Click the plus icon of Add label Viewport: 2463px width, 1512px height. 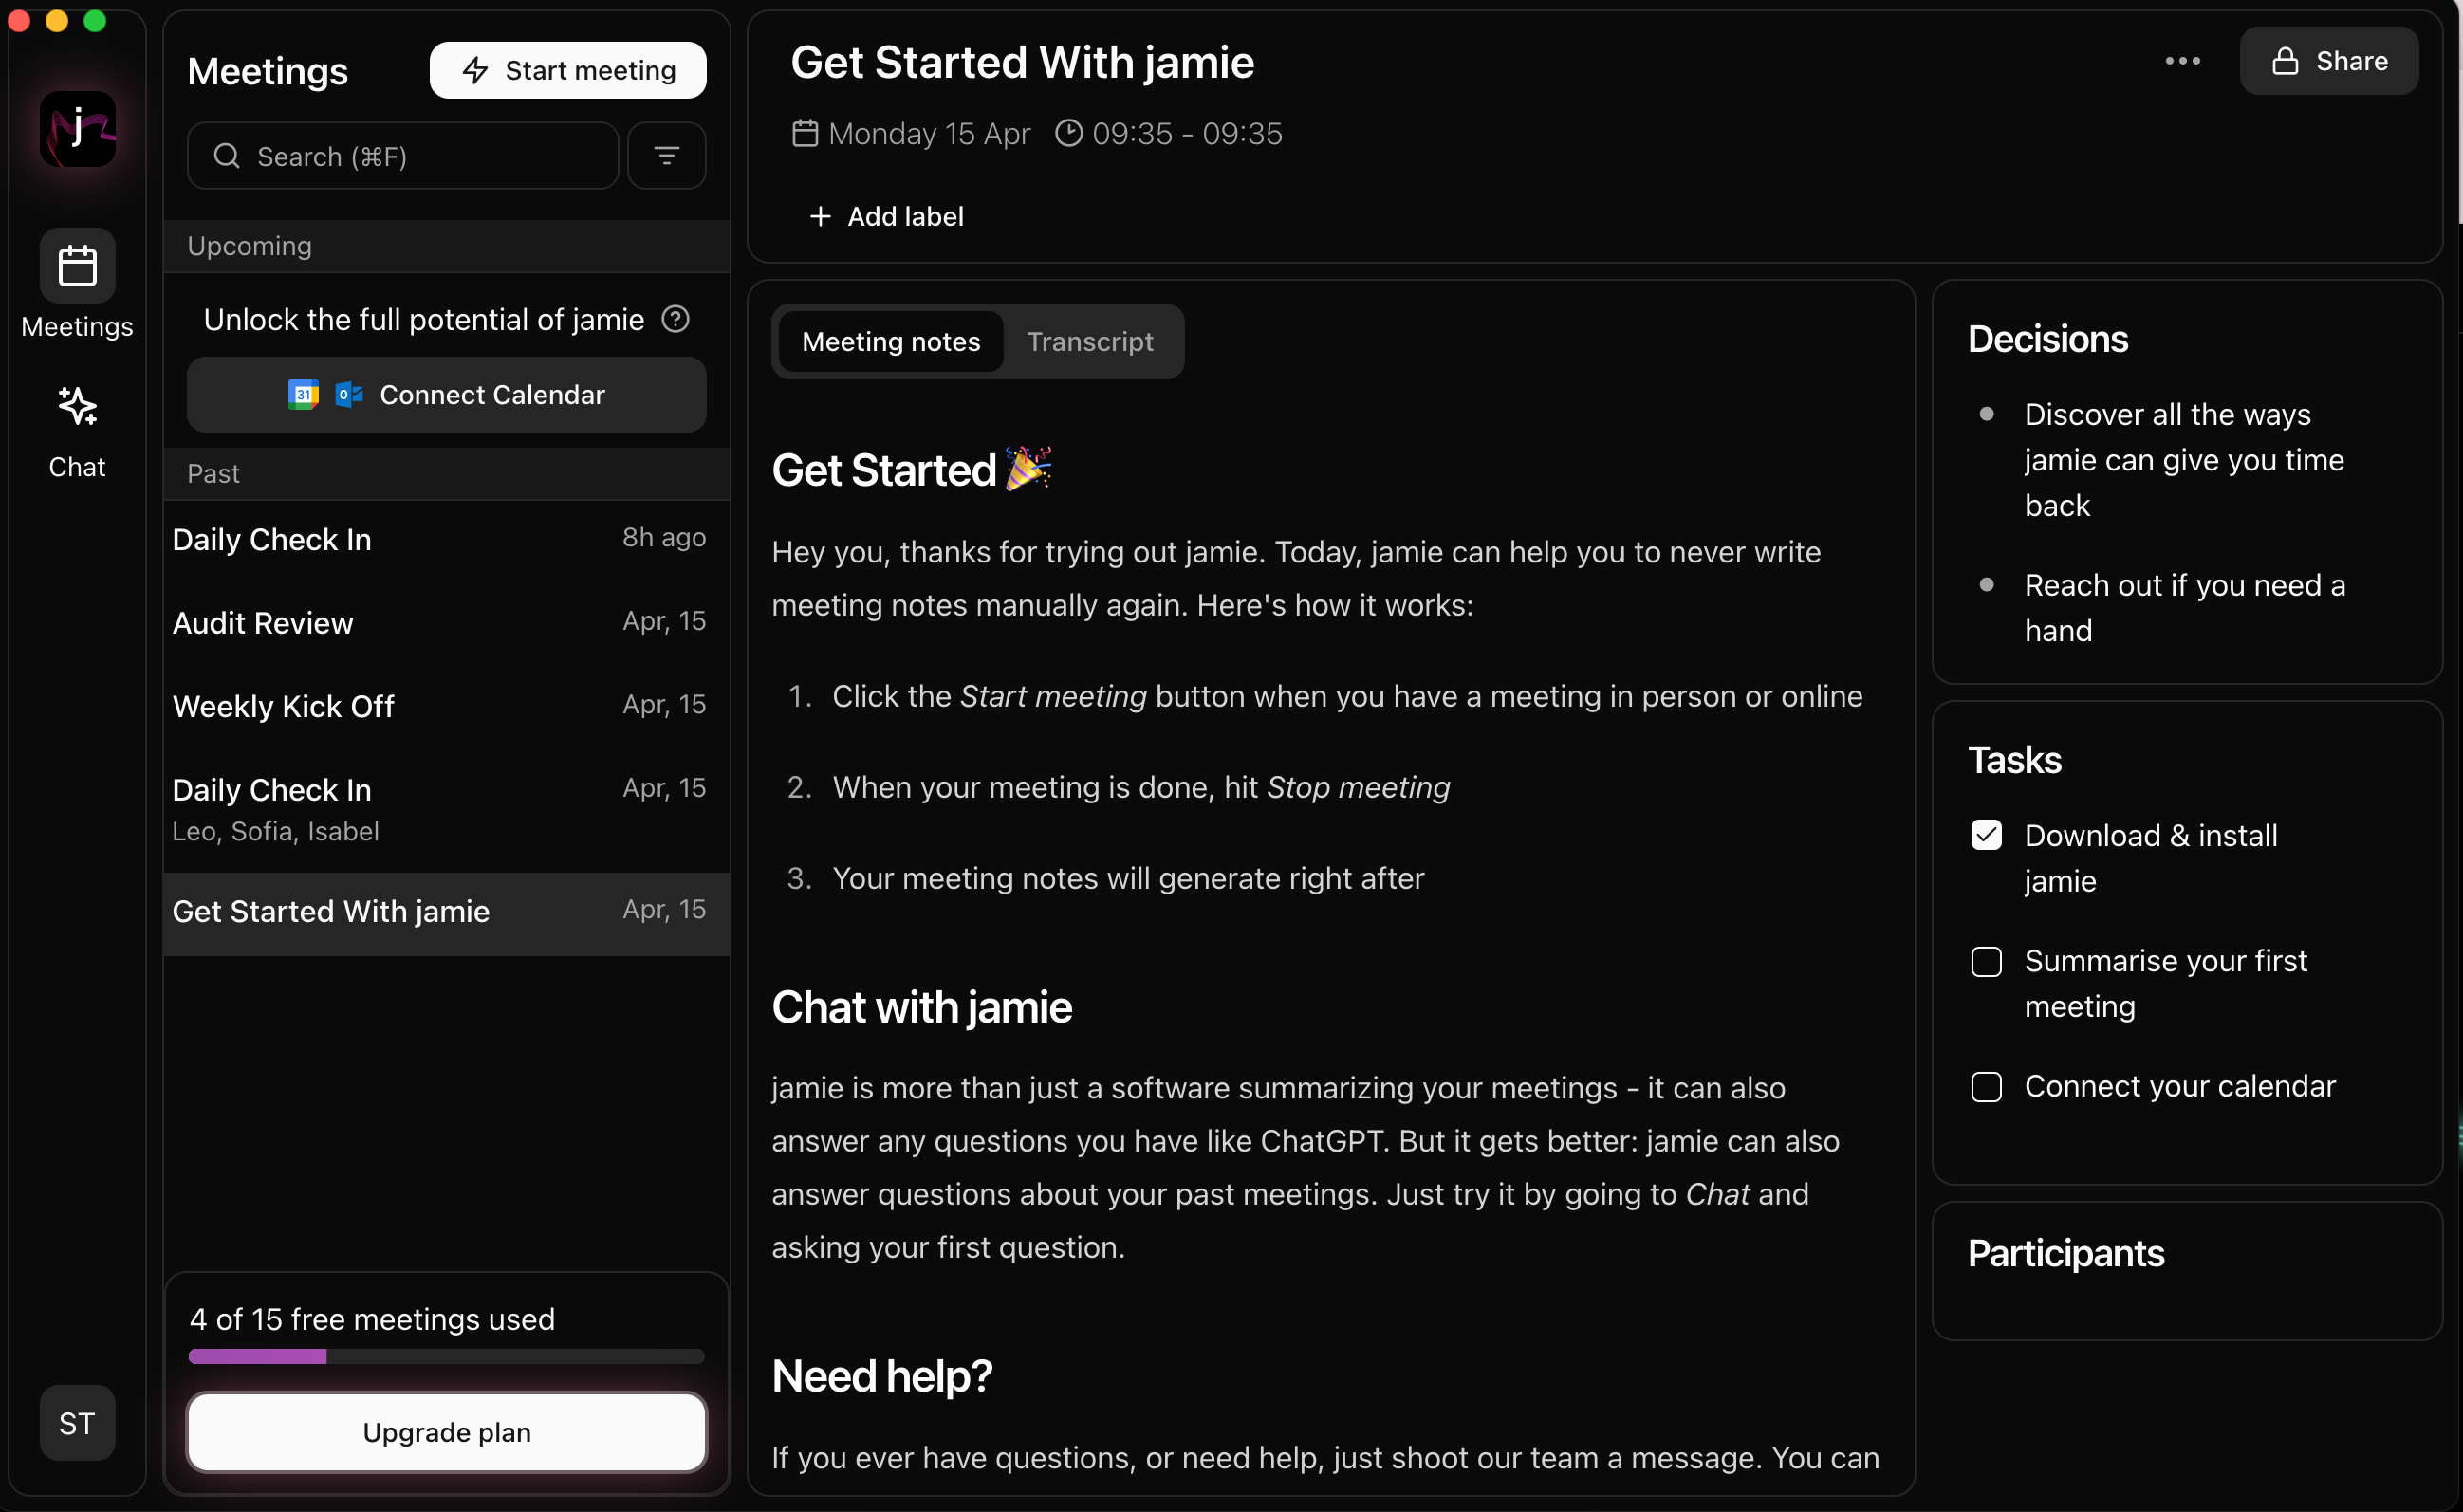[x=820, y=216]
